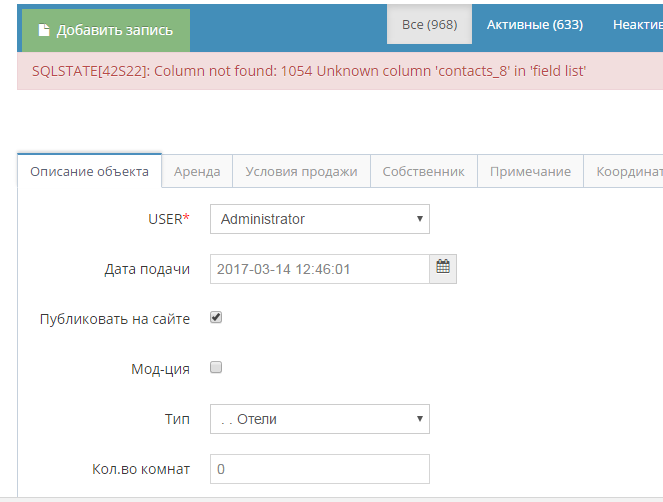Open the calendar picker for Дата подачи
The width and height of the screenshot is (663, 502).
pyautogui.click(x=443, y=268)
